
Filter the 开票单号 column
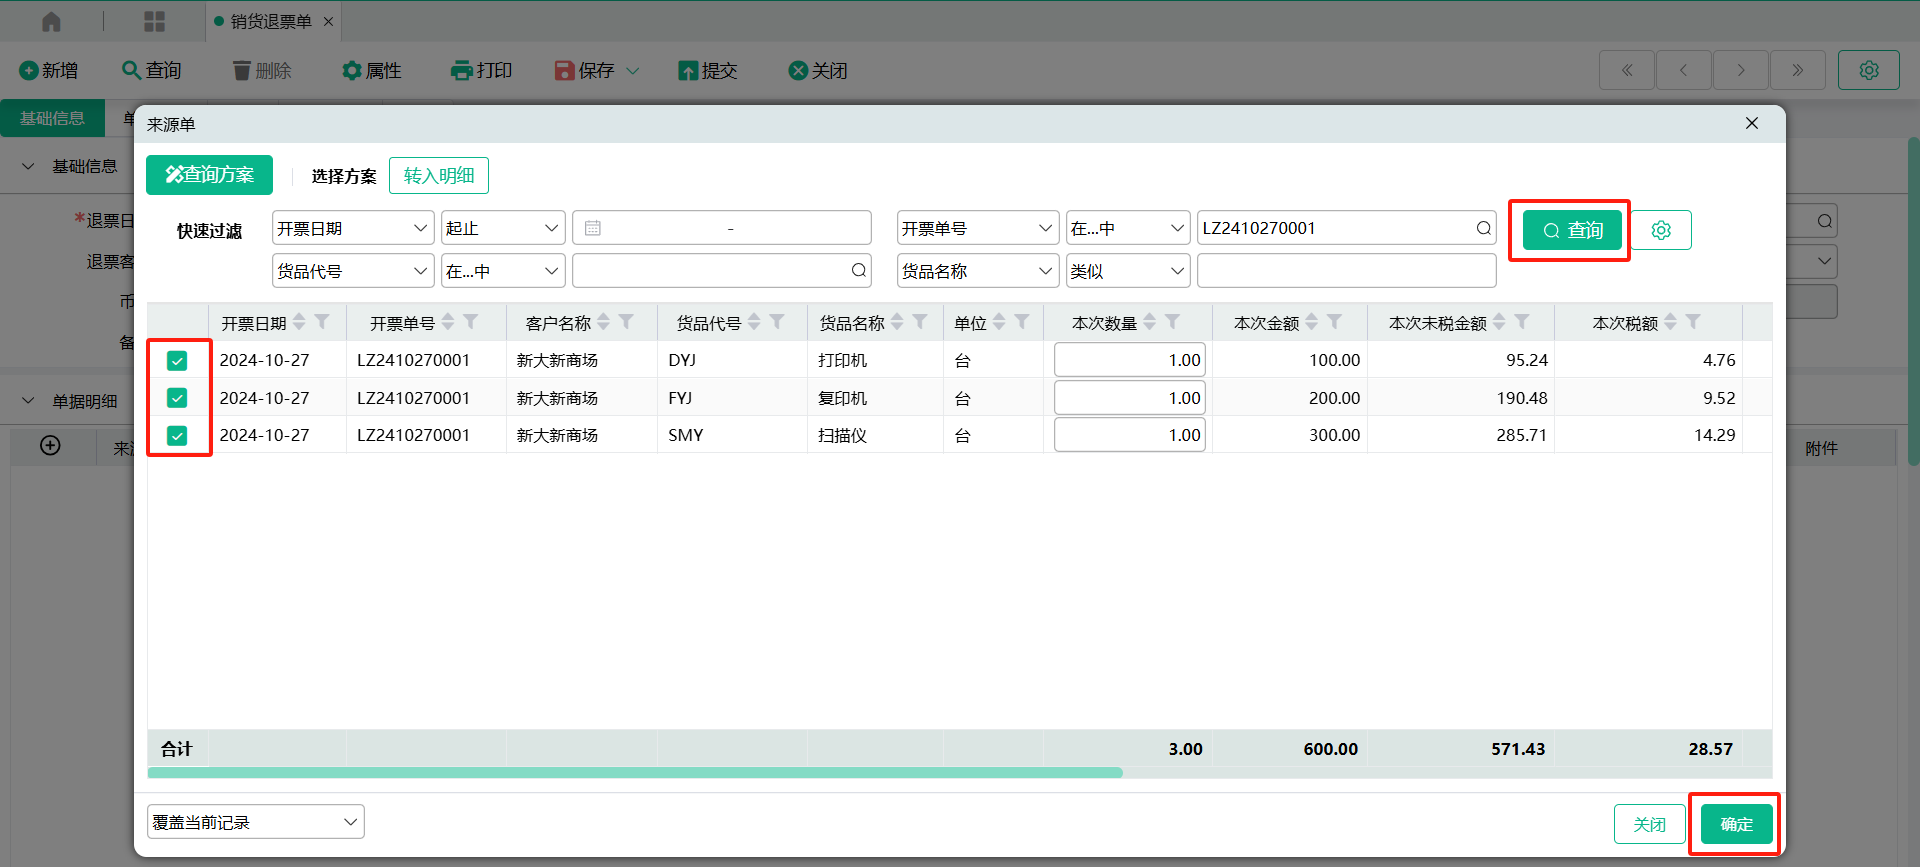[x=471, y=322]
